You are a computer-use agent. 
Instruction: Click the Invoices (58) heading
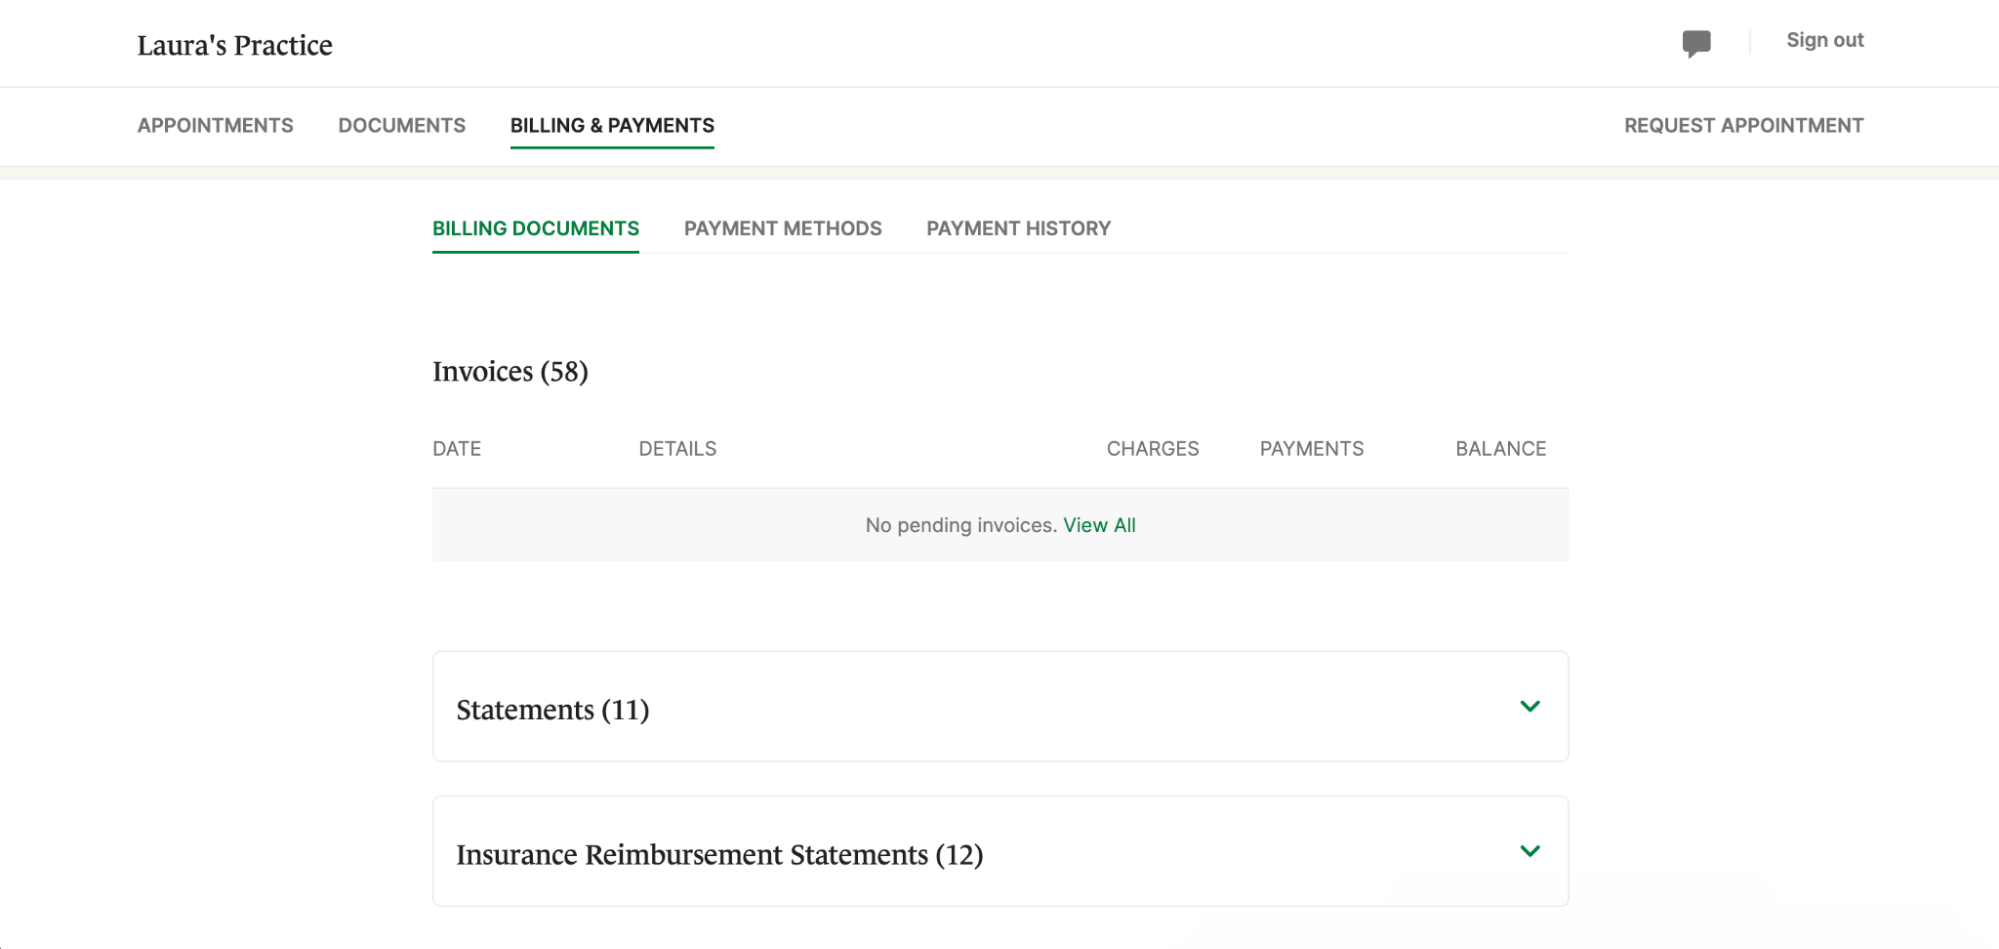(510, 371)
